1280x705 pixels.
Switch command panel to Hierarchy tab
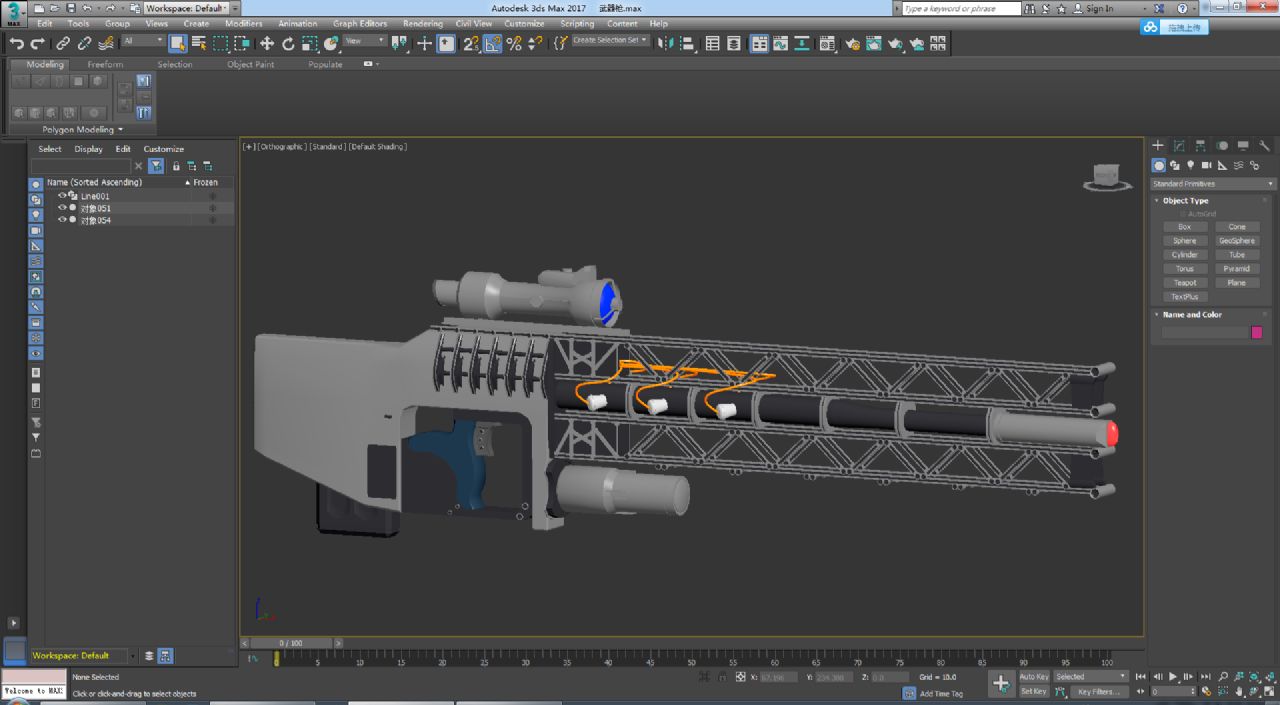pos(1200,146)
